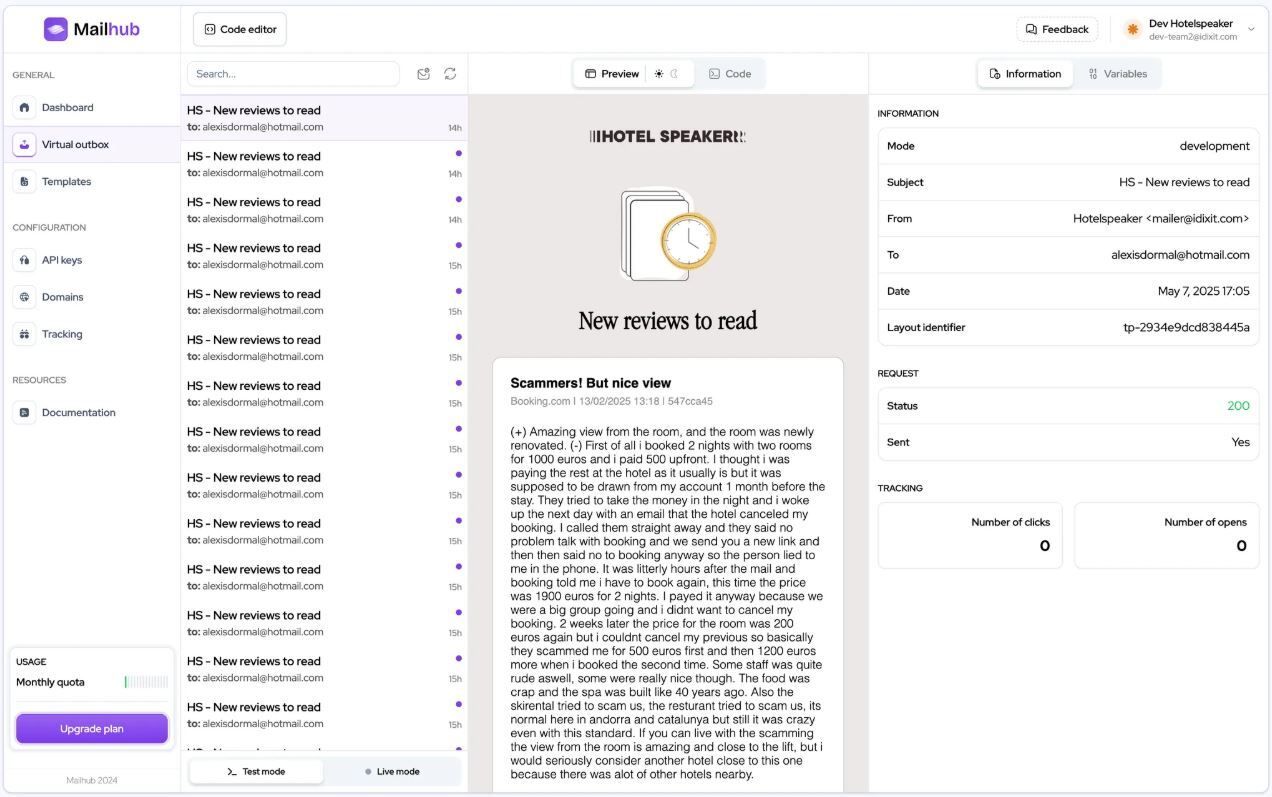The width and height of the screenshot is (1272, 797).
Task: Switch to the Information tab
Action: tap(1025, 74)
